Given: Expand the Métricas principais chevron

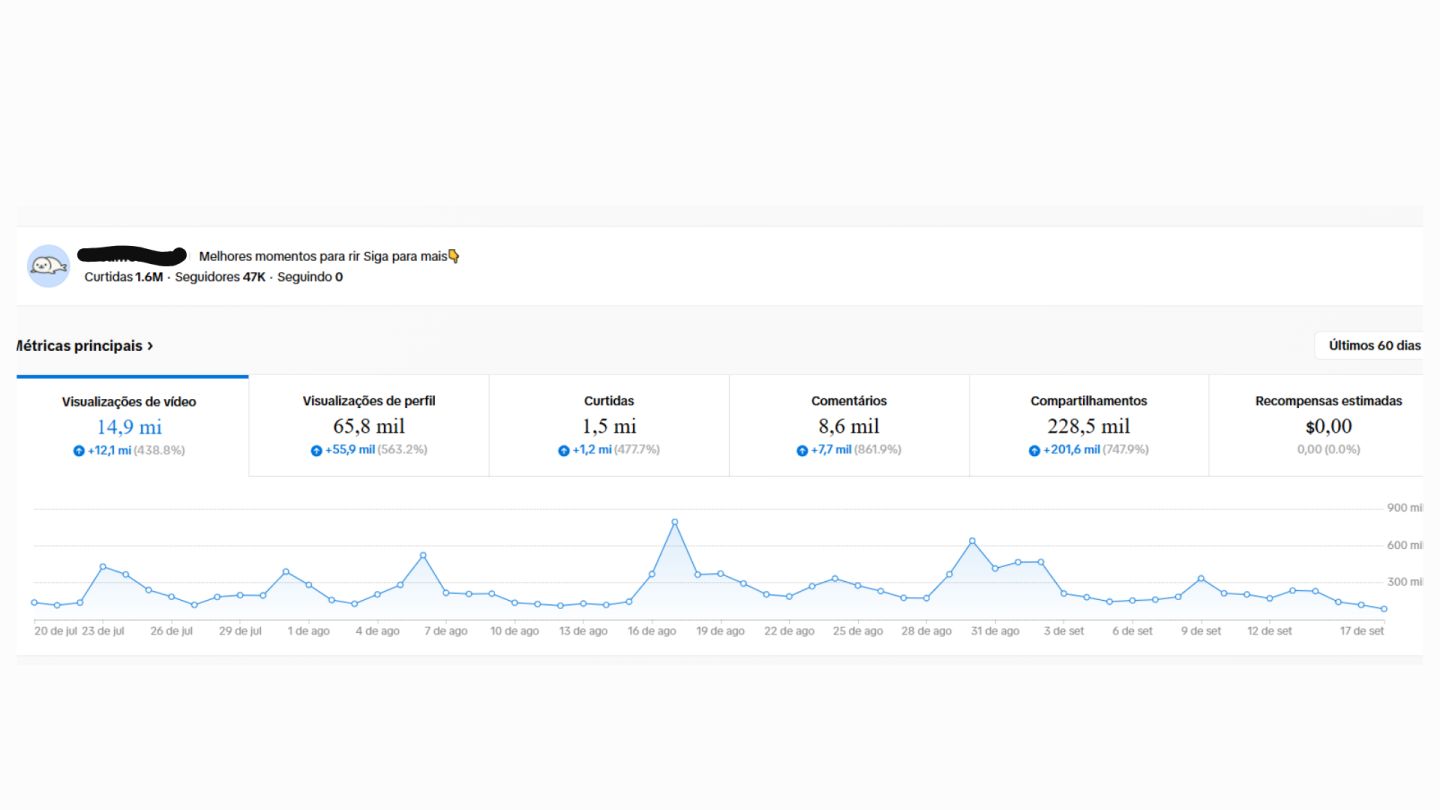Looking at the screenshot, I should [150, 346].
